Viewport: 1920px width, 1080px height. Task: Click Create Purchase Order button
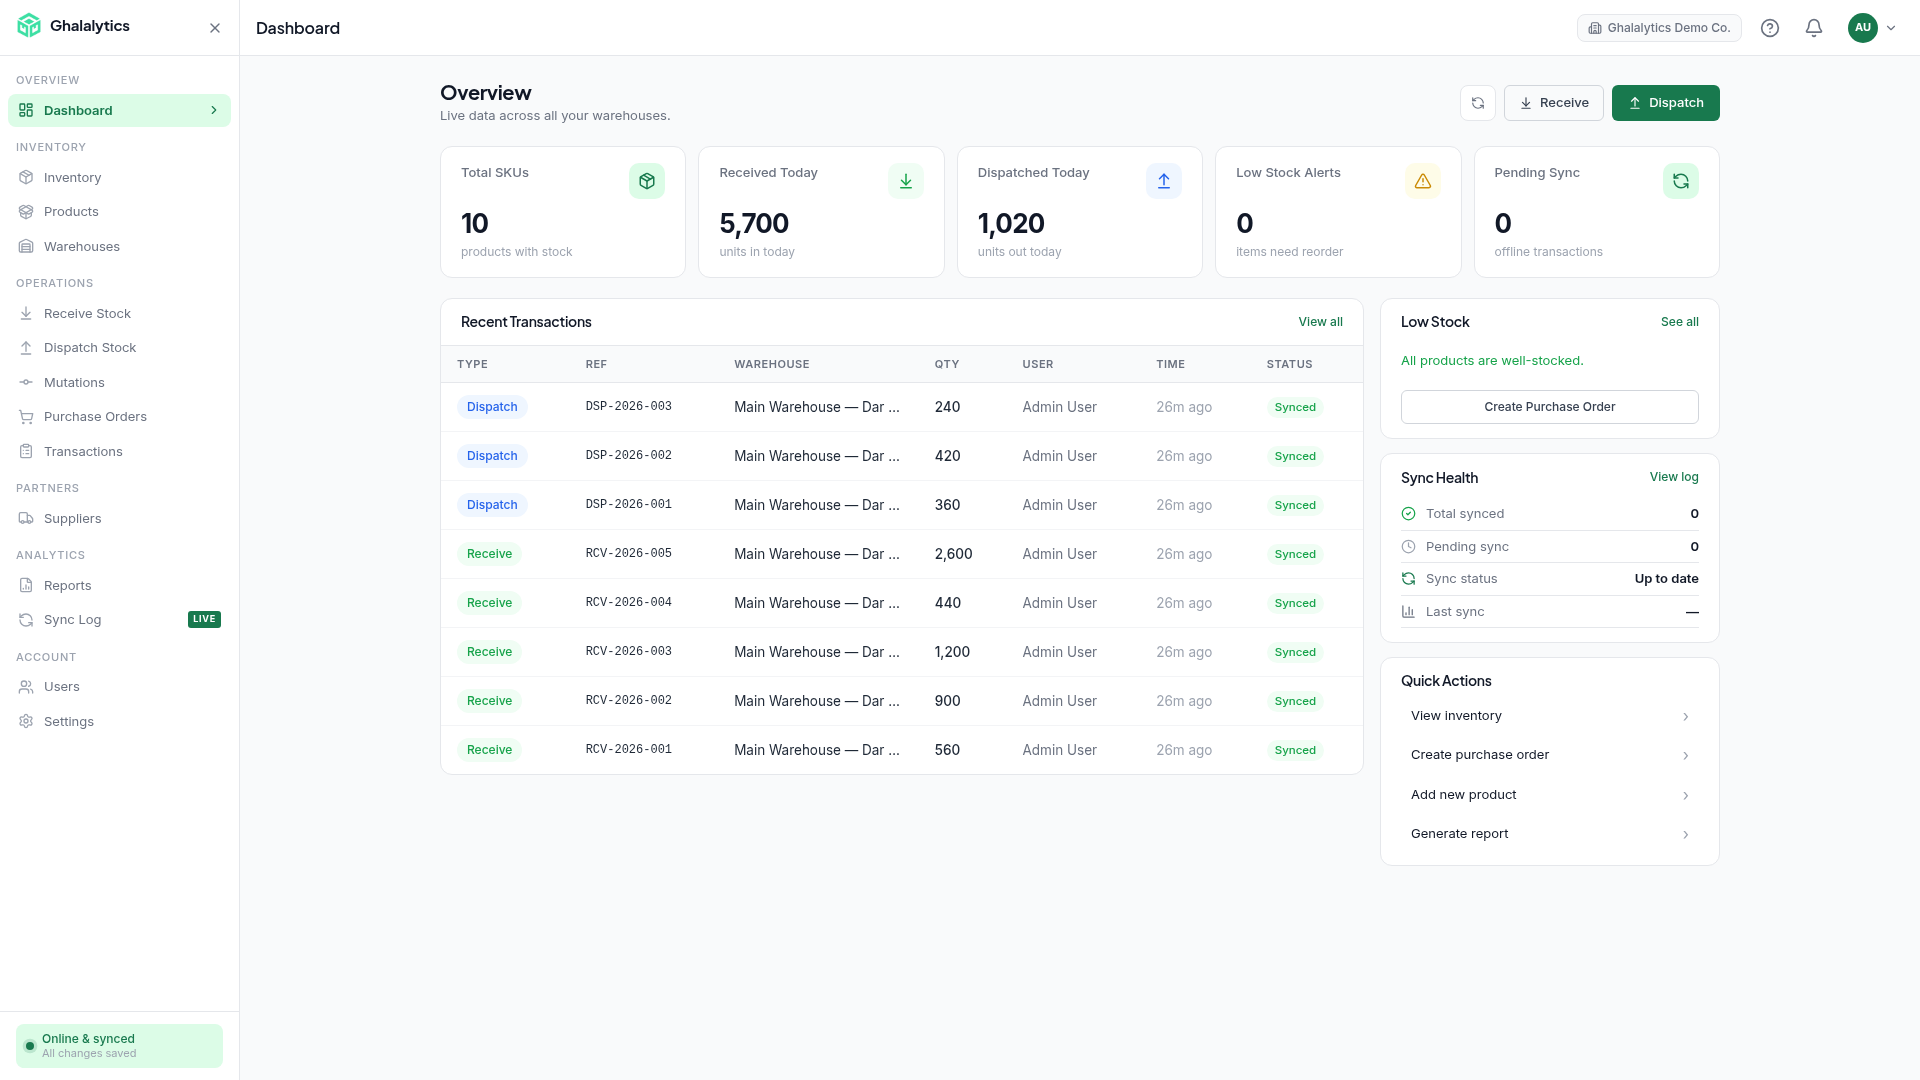(1549, 407)
